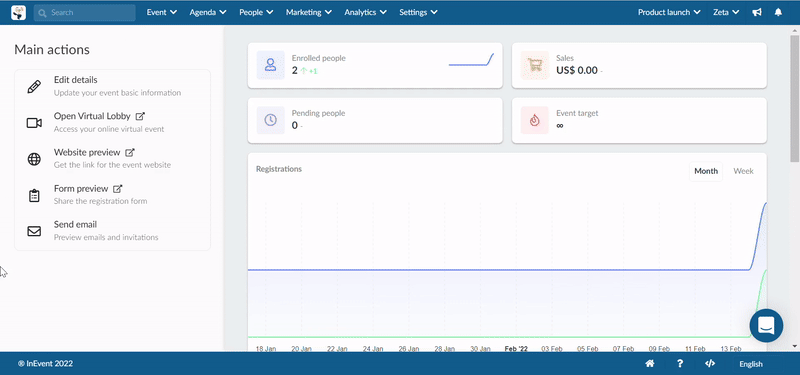Image resolution: width=800 pixels, height=375 pixels.
Task: Open the chat support bubble
Action: pos(766,326)
